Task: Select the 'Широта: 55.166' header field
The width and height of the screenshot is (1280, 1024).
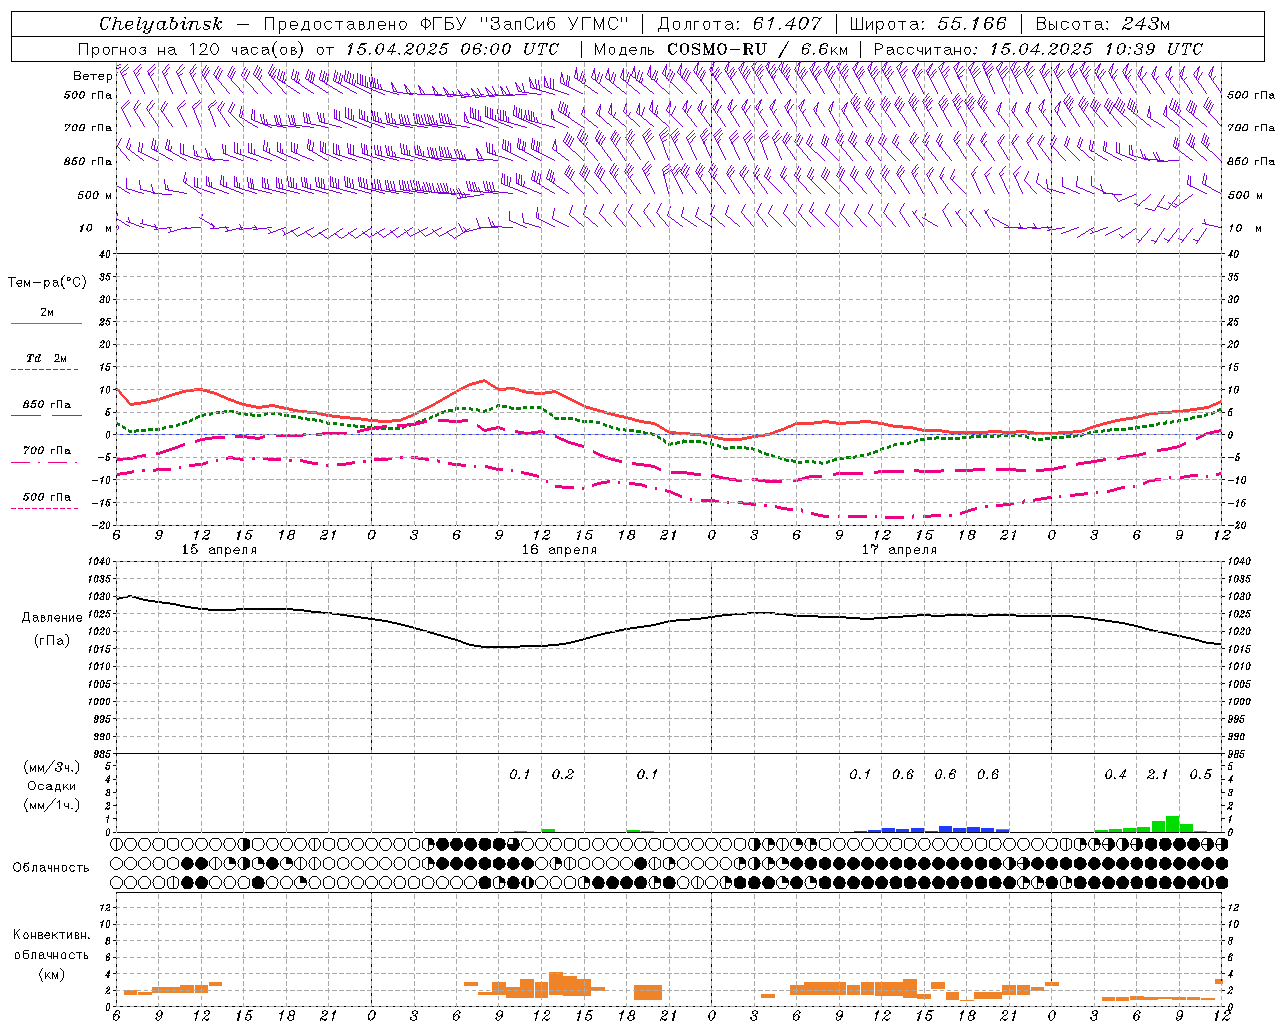Action: pos(928,24)
